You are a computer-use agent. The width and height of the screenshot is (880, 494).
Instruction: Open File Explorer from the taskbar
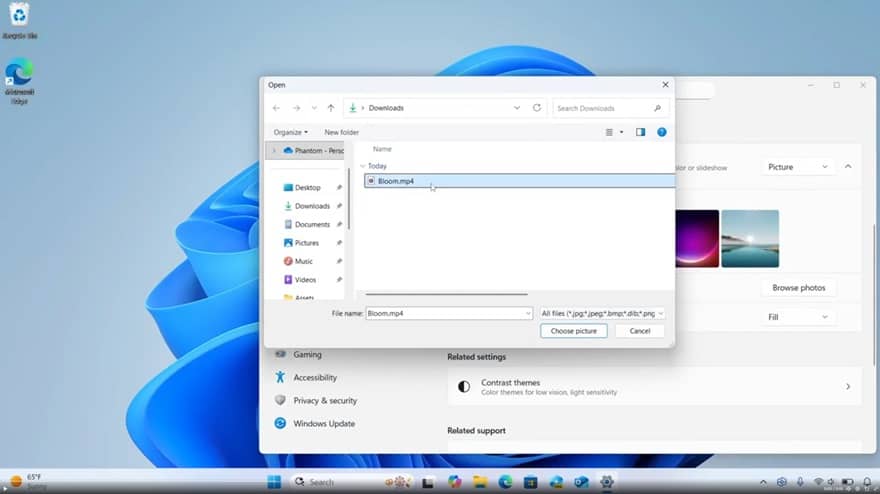coord(480,482)
